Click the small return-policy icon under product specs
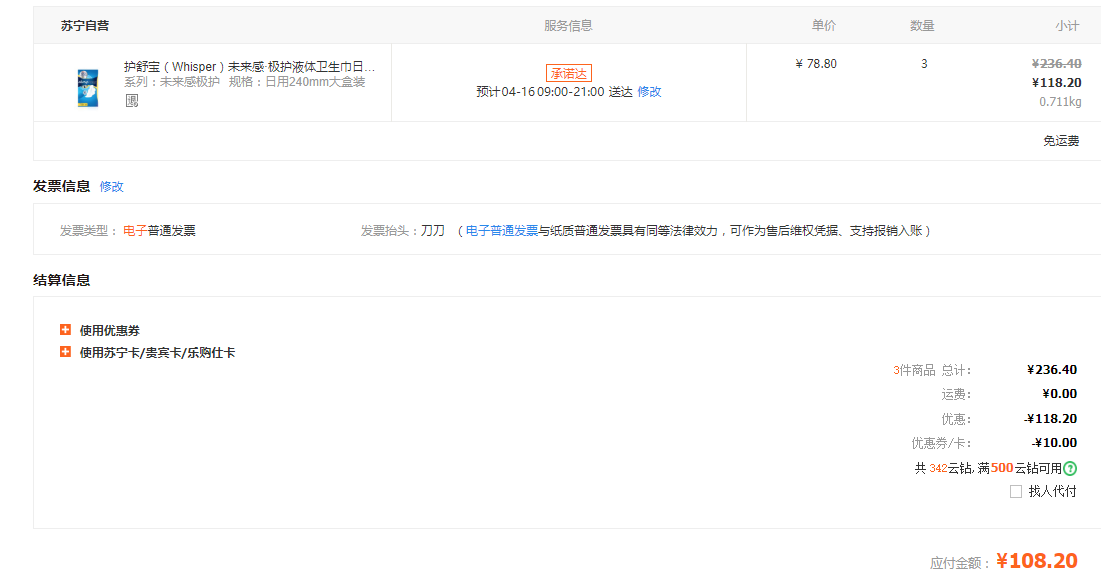The image size is (1101, 573). (x=131, y=100)
